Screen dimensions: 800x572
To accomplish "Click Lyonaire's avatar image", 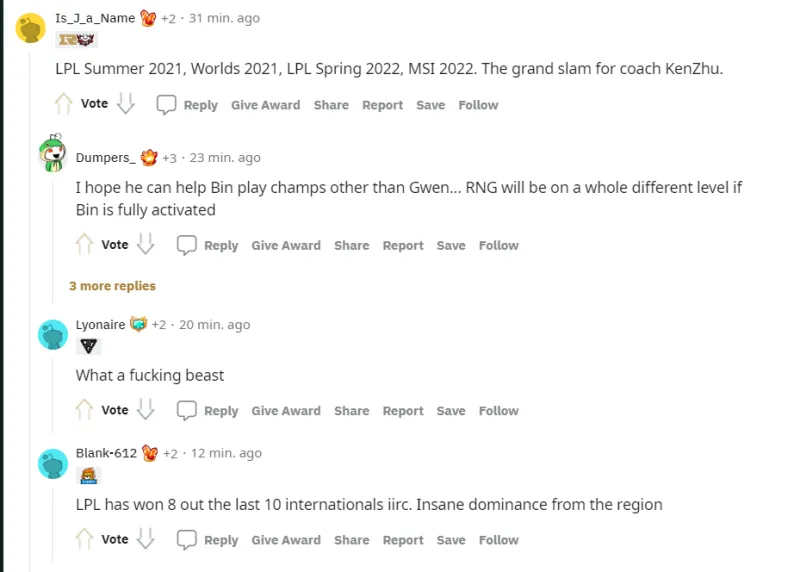I will pyautogui.click(x=53, y=334).
